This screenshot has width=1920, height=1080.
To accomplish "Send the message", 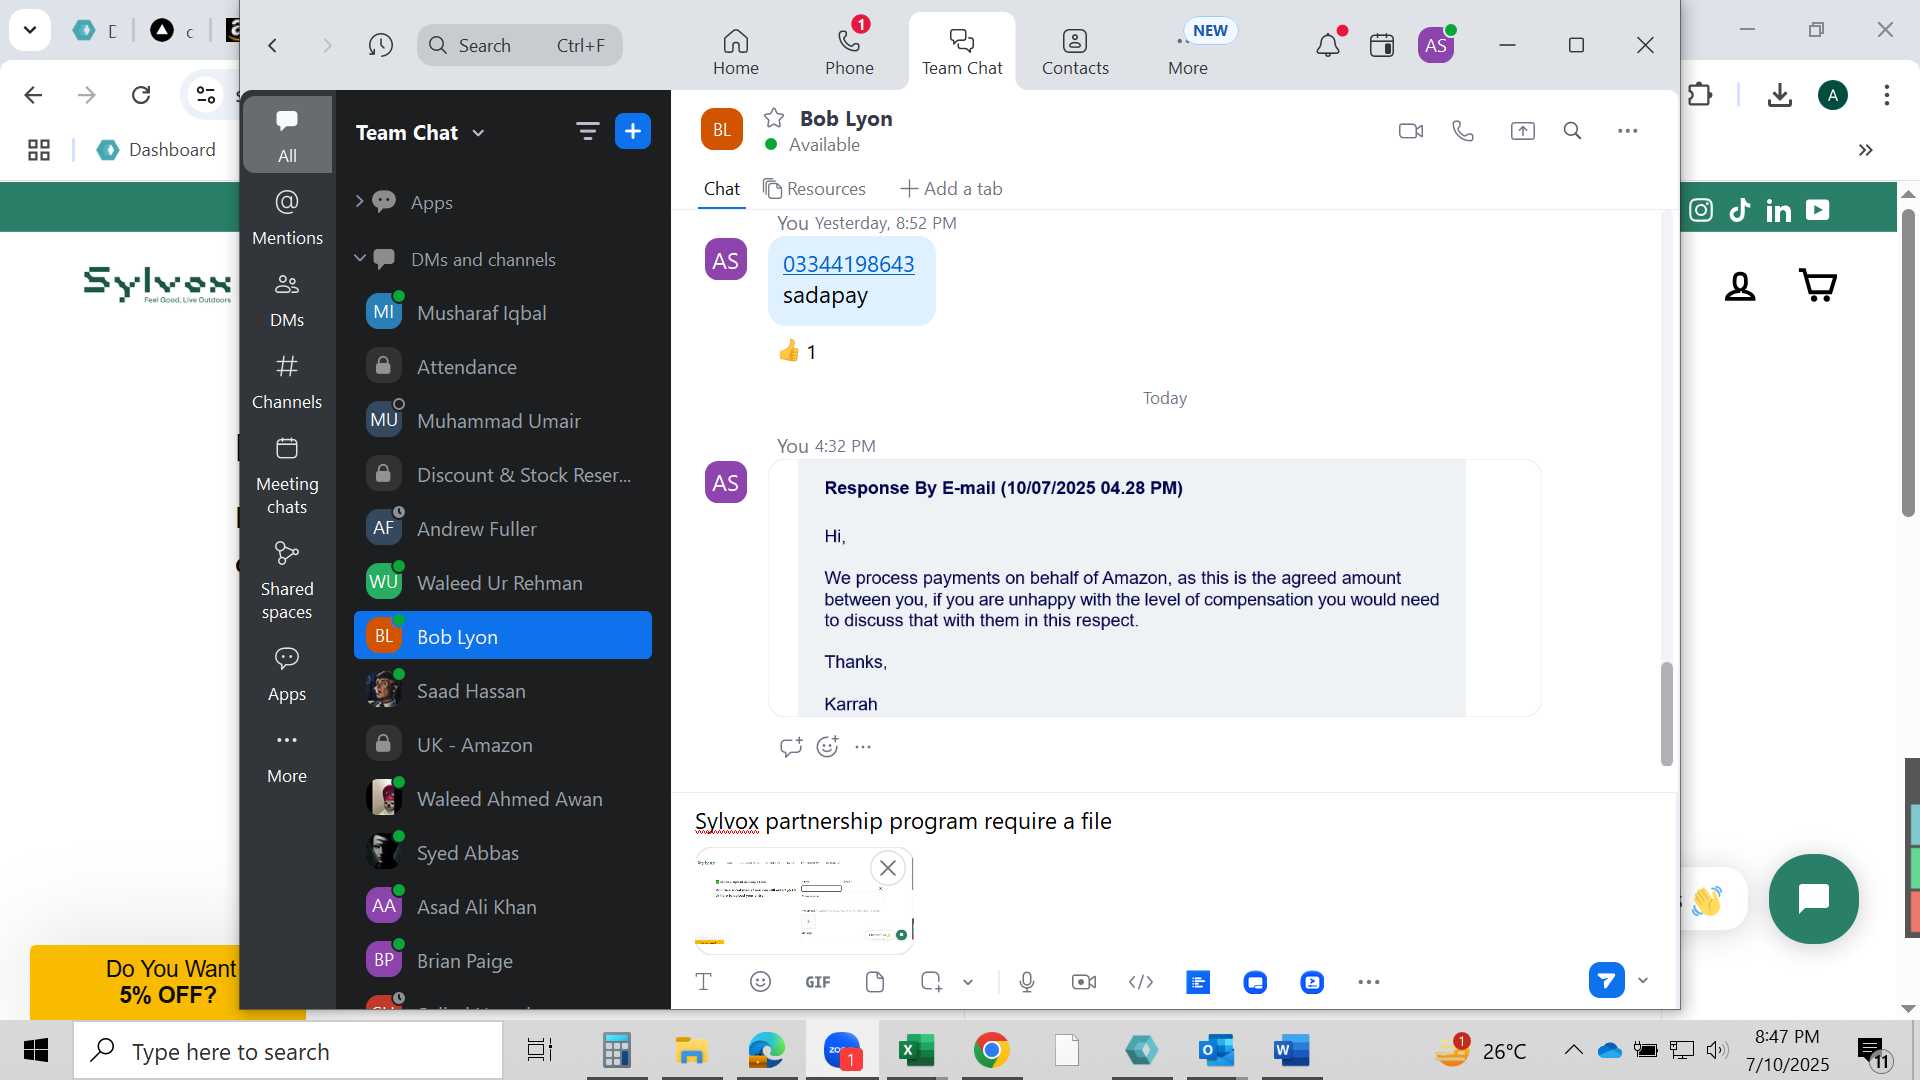I will point(1606,980).
